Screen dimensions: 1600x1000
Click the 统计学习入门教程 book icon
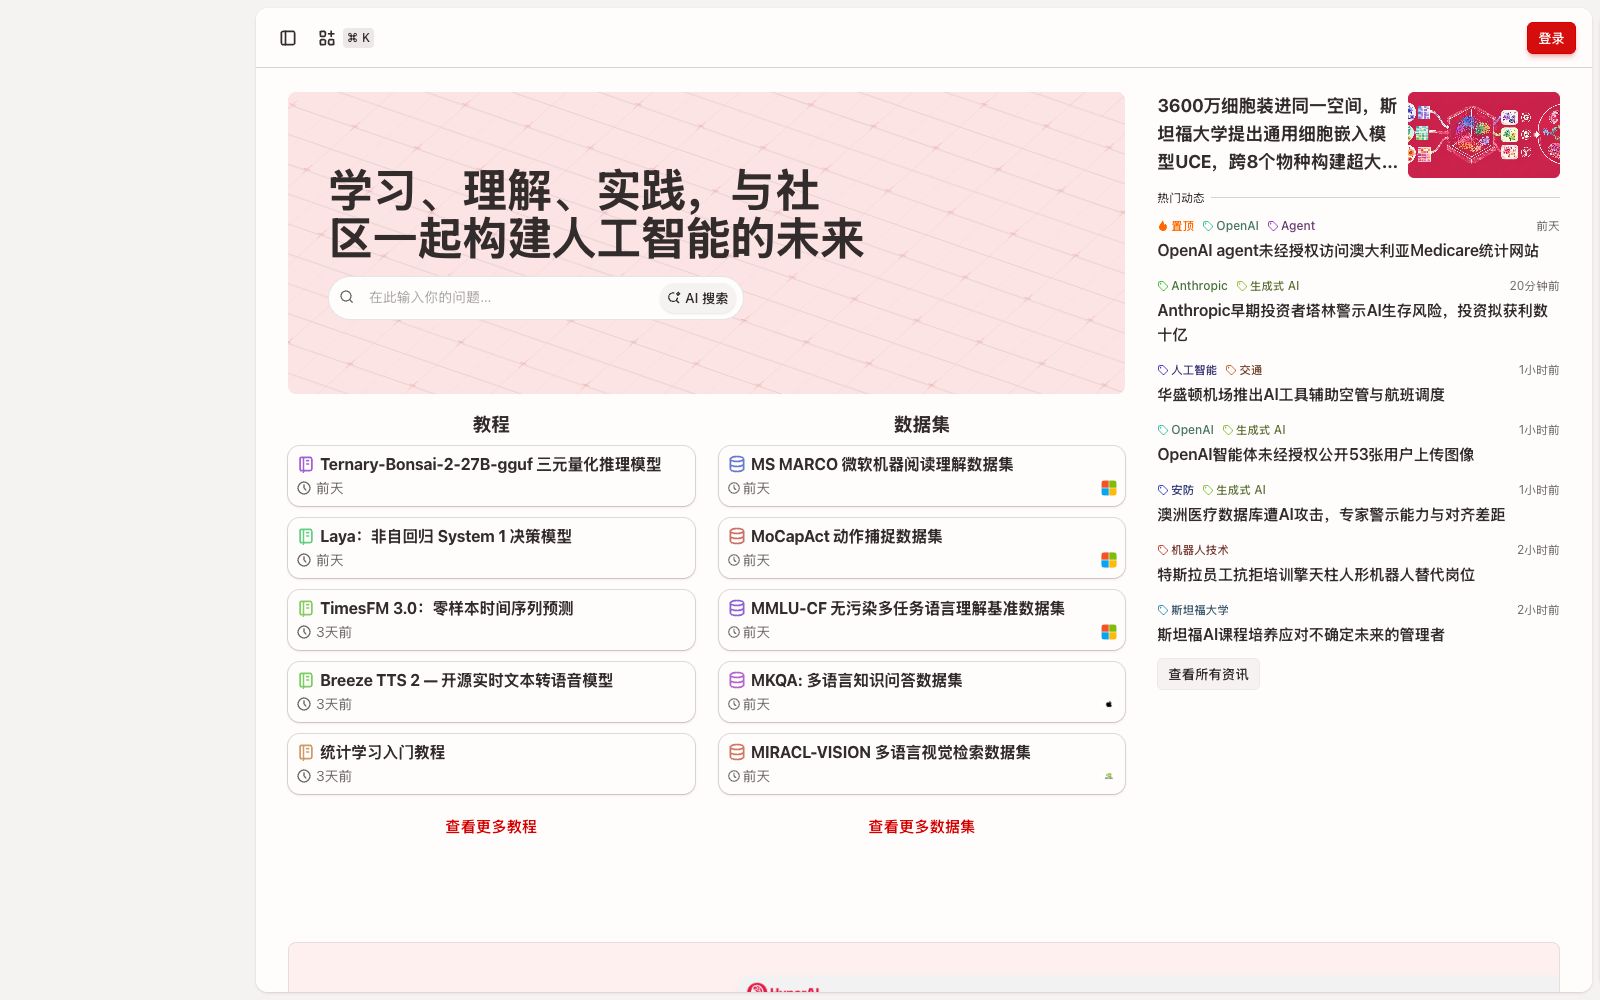coord(306,752)
